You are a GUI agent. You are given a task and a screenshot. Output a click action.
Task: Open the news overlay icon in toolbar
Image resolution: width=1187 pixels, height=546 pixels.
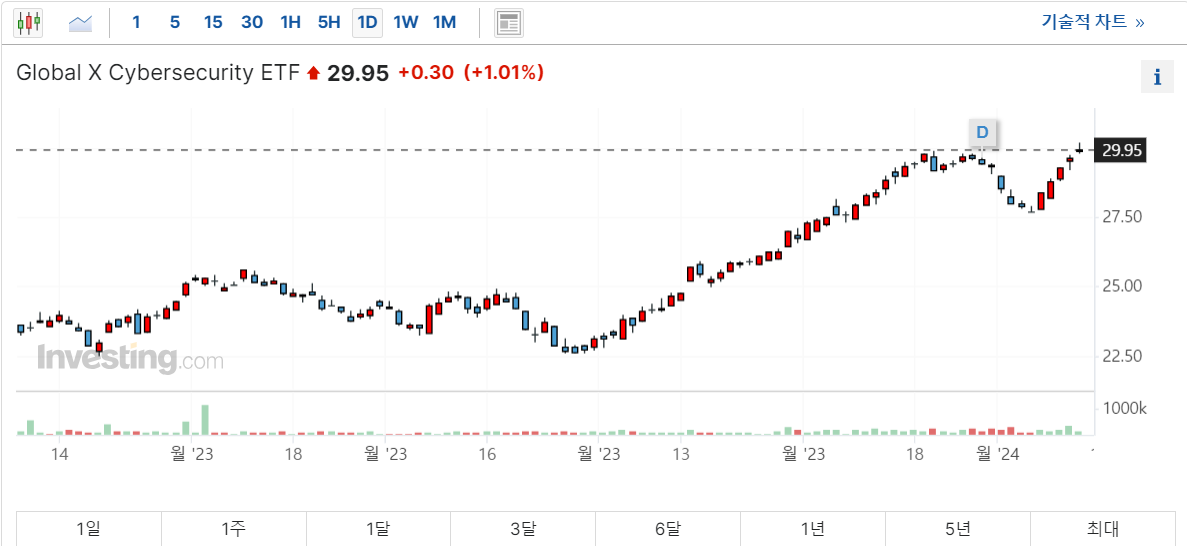(x=509, y=23)
